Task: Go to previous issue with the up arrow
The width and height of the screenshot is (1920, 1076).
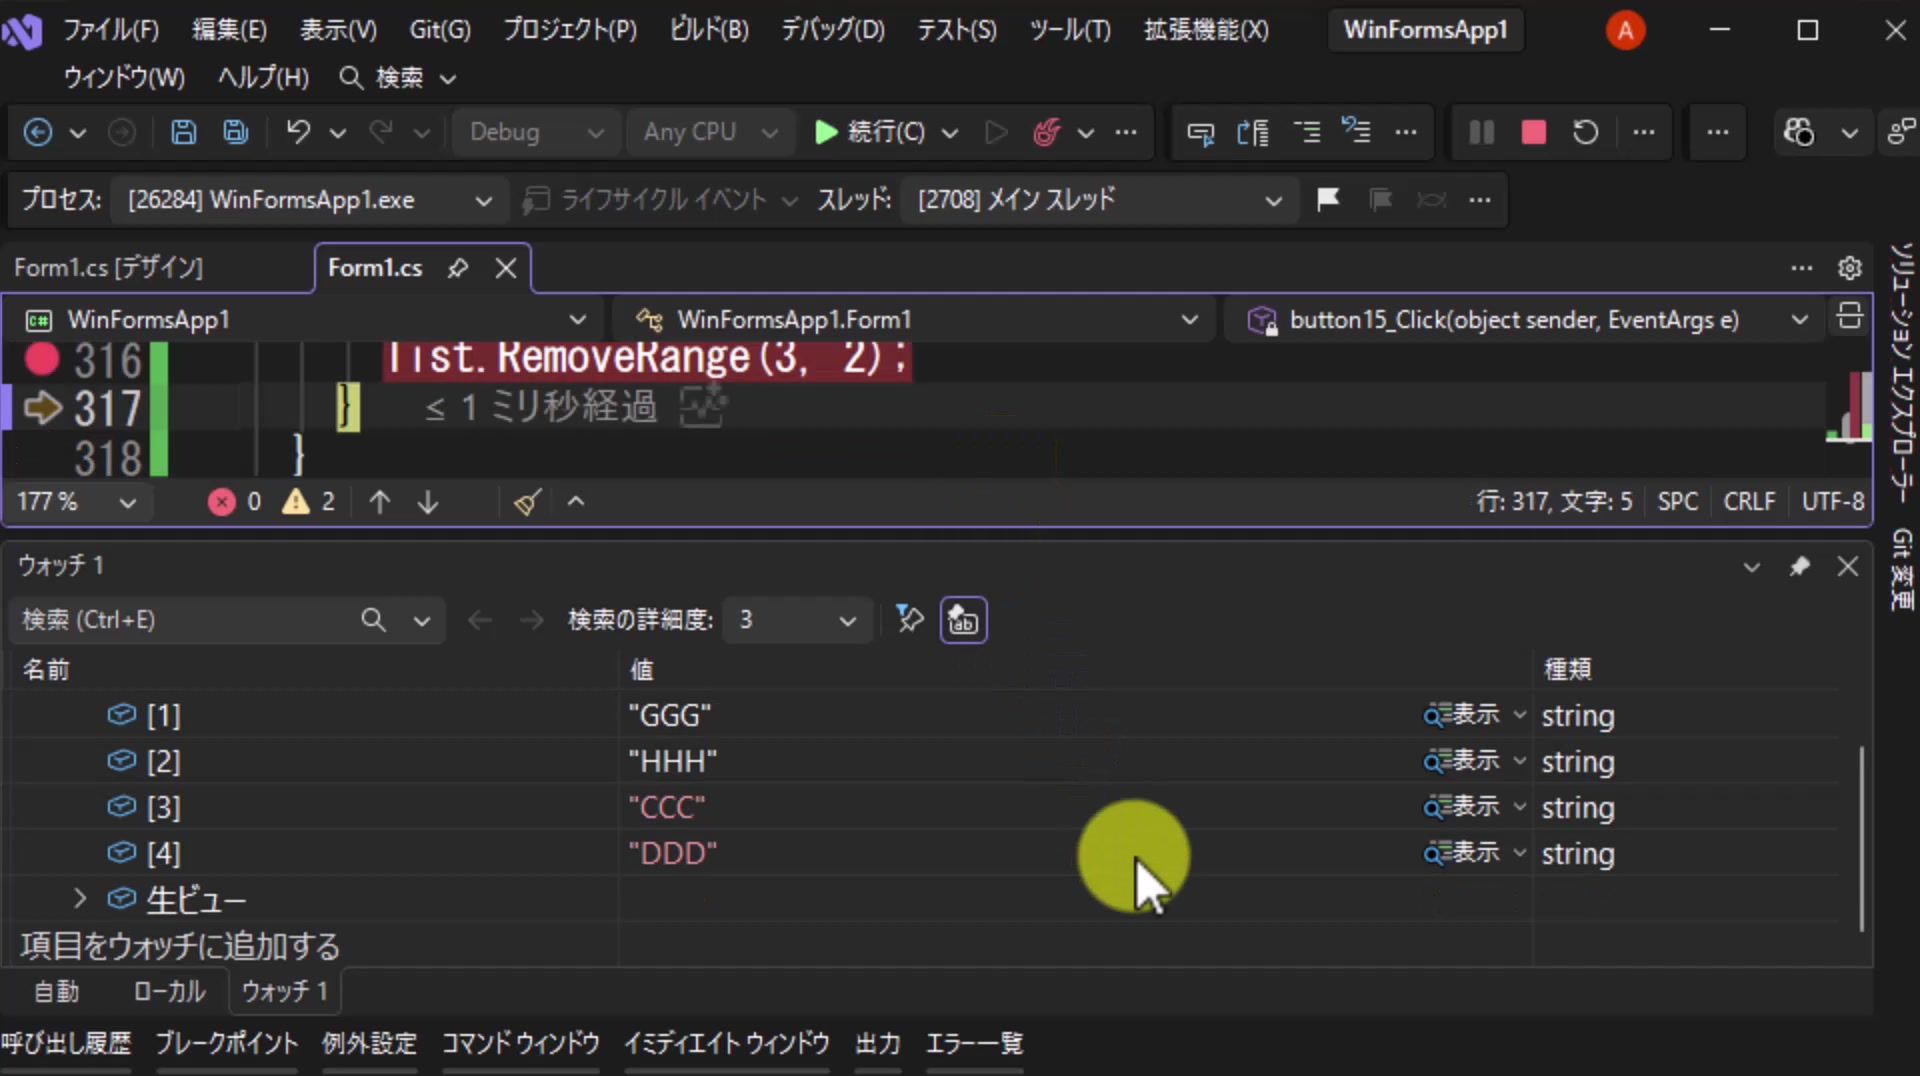Action: click(x=379, y=502)
